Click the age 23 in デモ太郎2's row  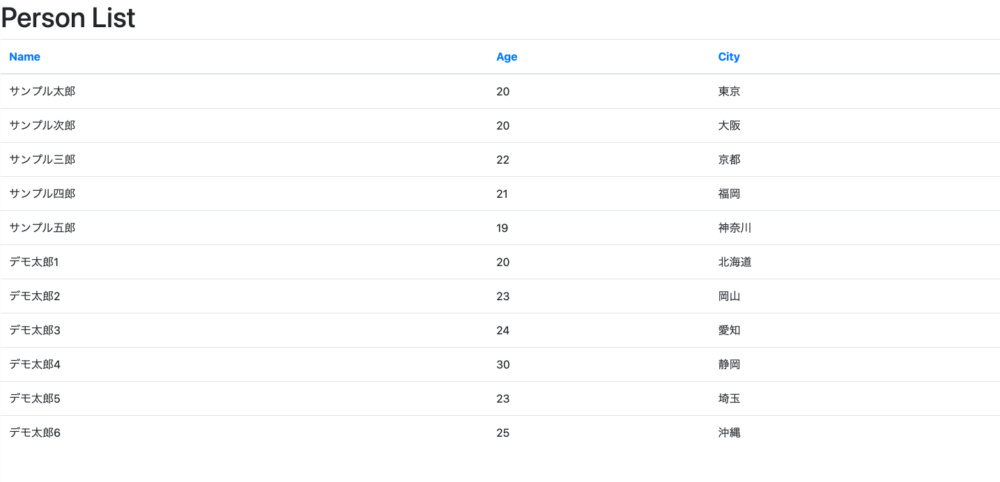click(x=503, y=296)
